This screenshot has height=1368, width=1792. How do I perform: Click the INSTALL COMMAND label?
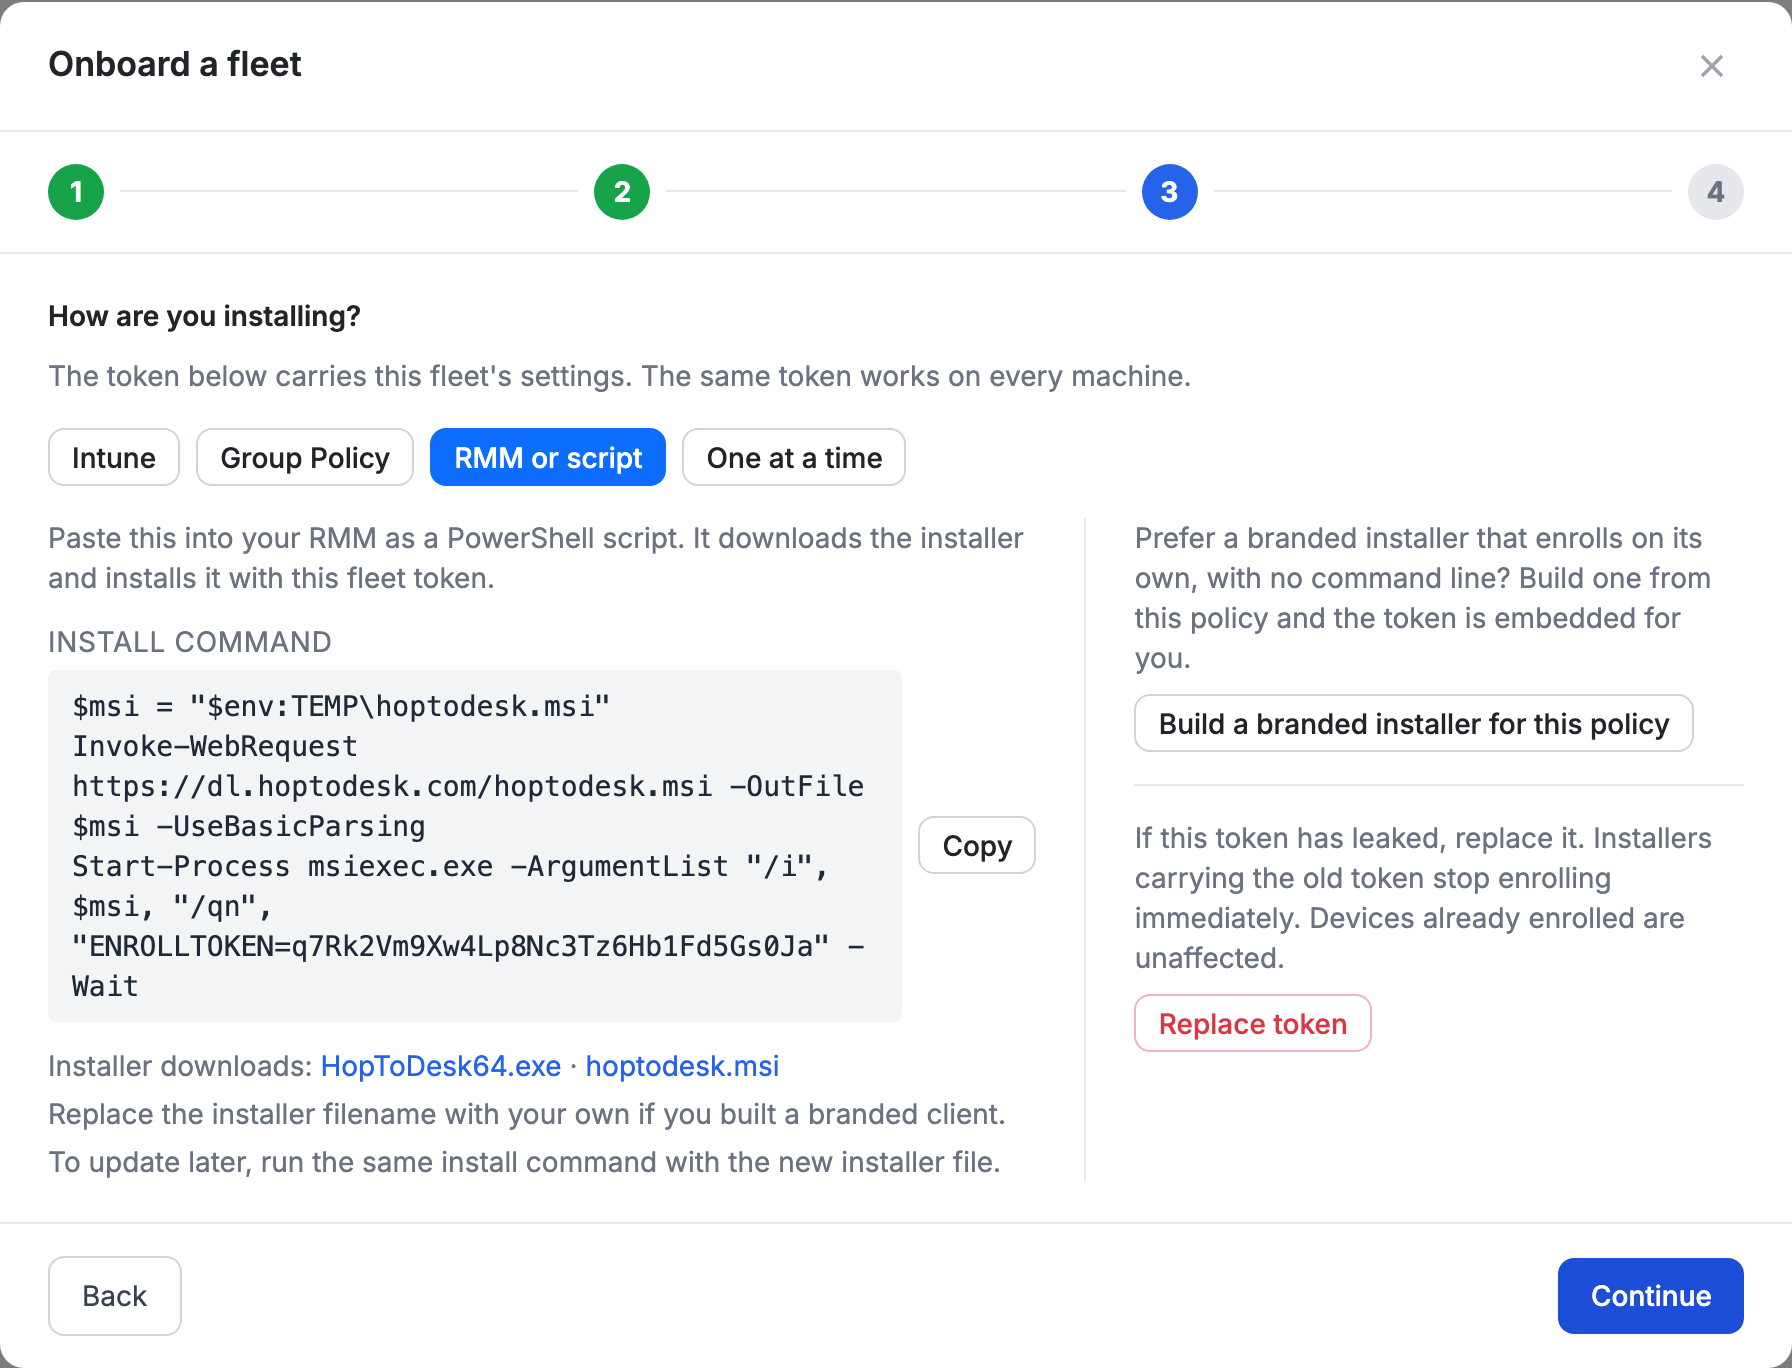[190, 642]
